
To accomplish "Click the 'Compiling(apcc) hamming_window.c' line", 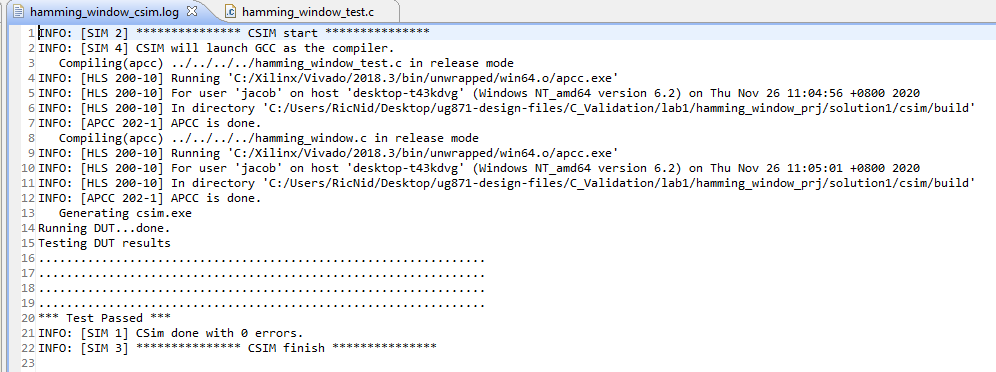I will [269, 138].
